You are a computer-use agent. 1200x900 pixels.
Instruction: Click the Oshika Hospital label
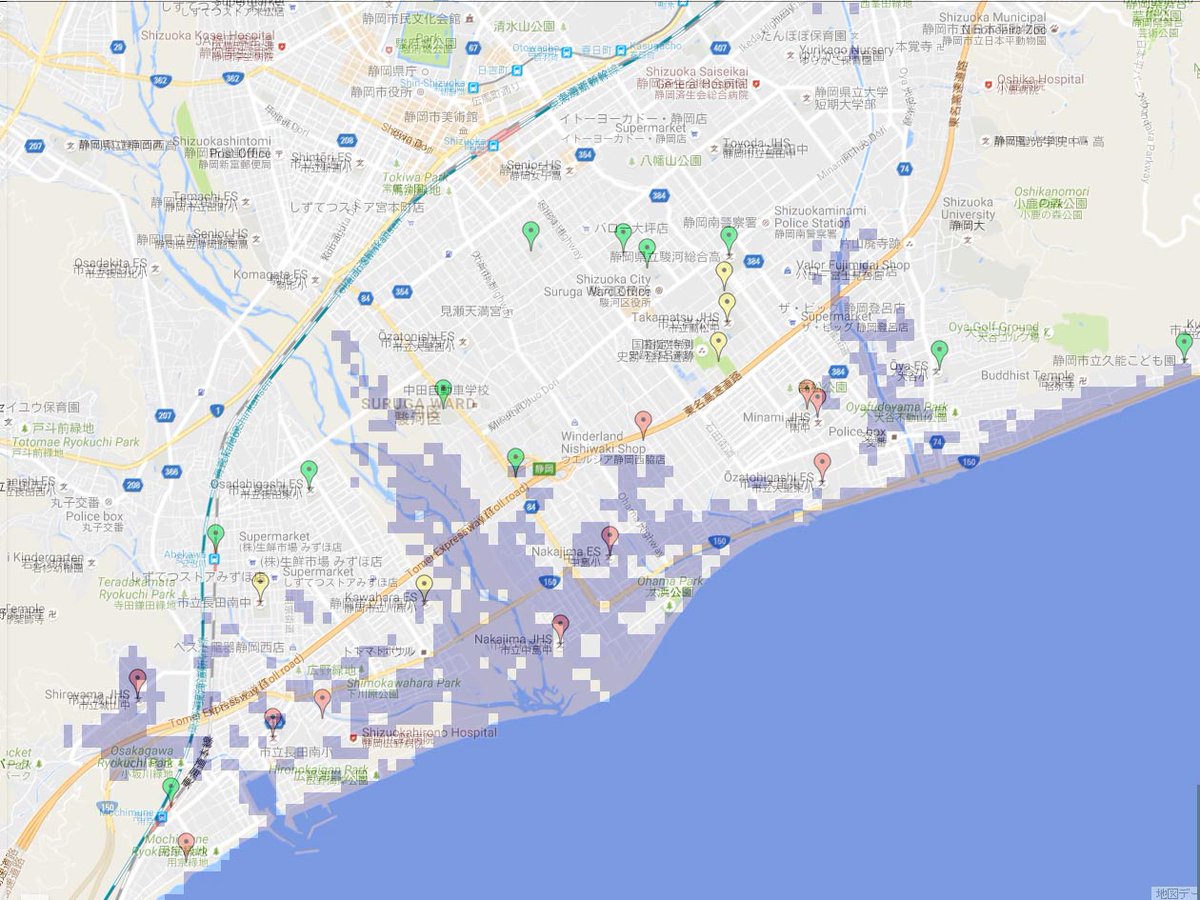1042,79
